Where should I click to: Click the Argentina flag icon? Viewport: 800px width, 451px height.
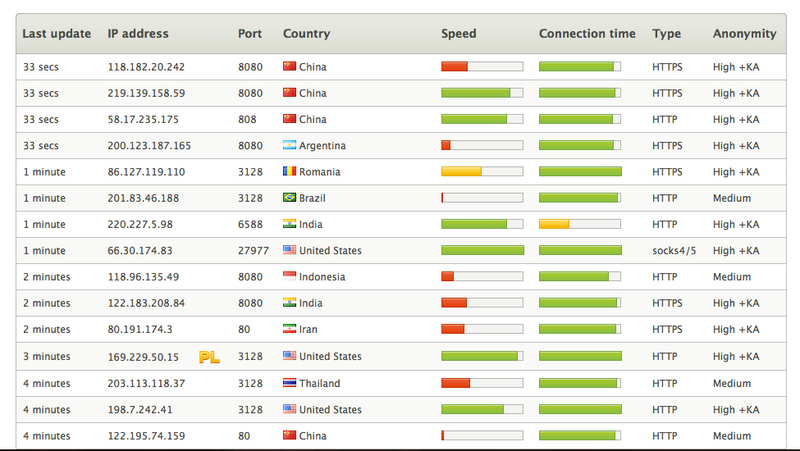pyautogui.click(x=289, y=145)
